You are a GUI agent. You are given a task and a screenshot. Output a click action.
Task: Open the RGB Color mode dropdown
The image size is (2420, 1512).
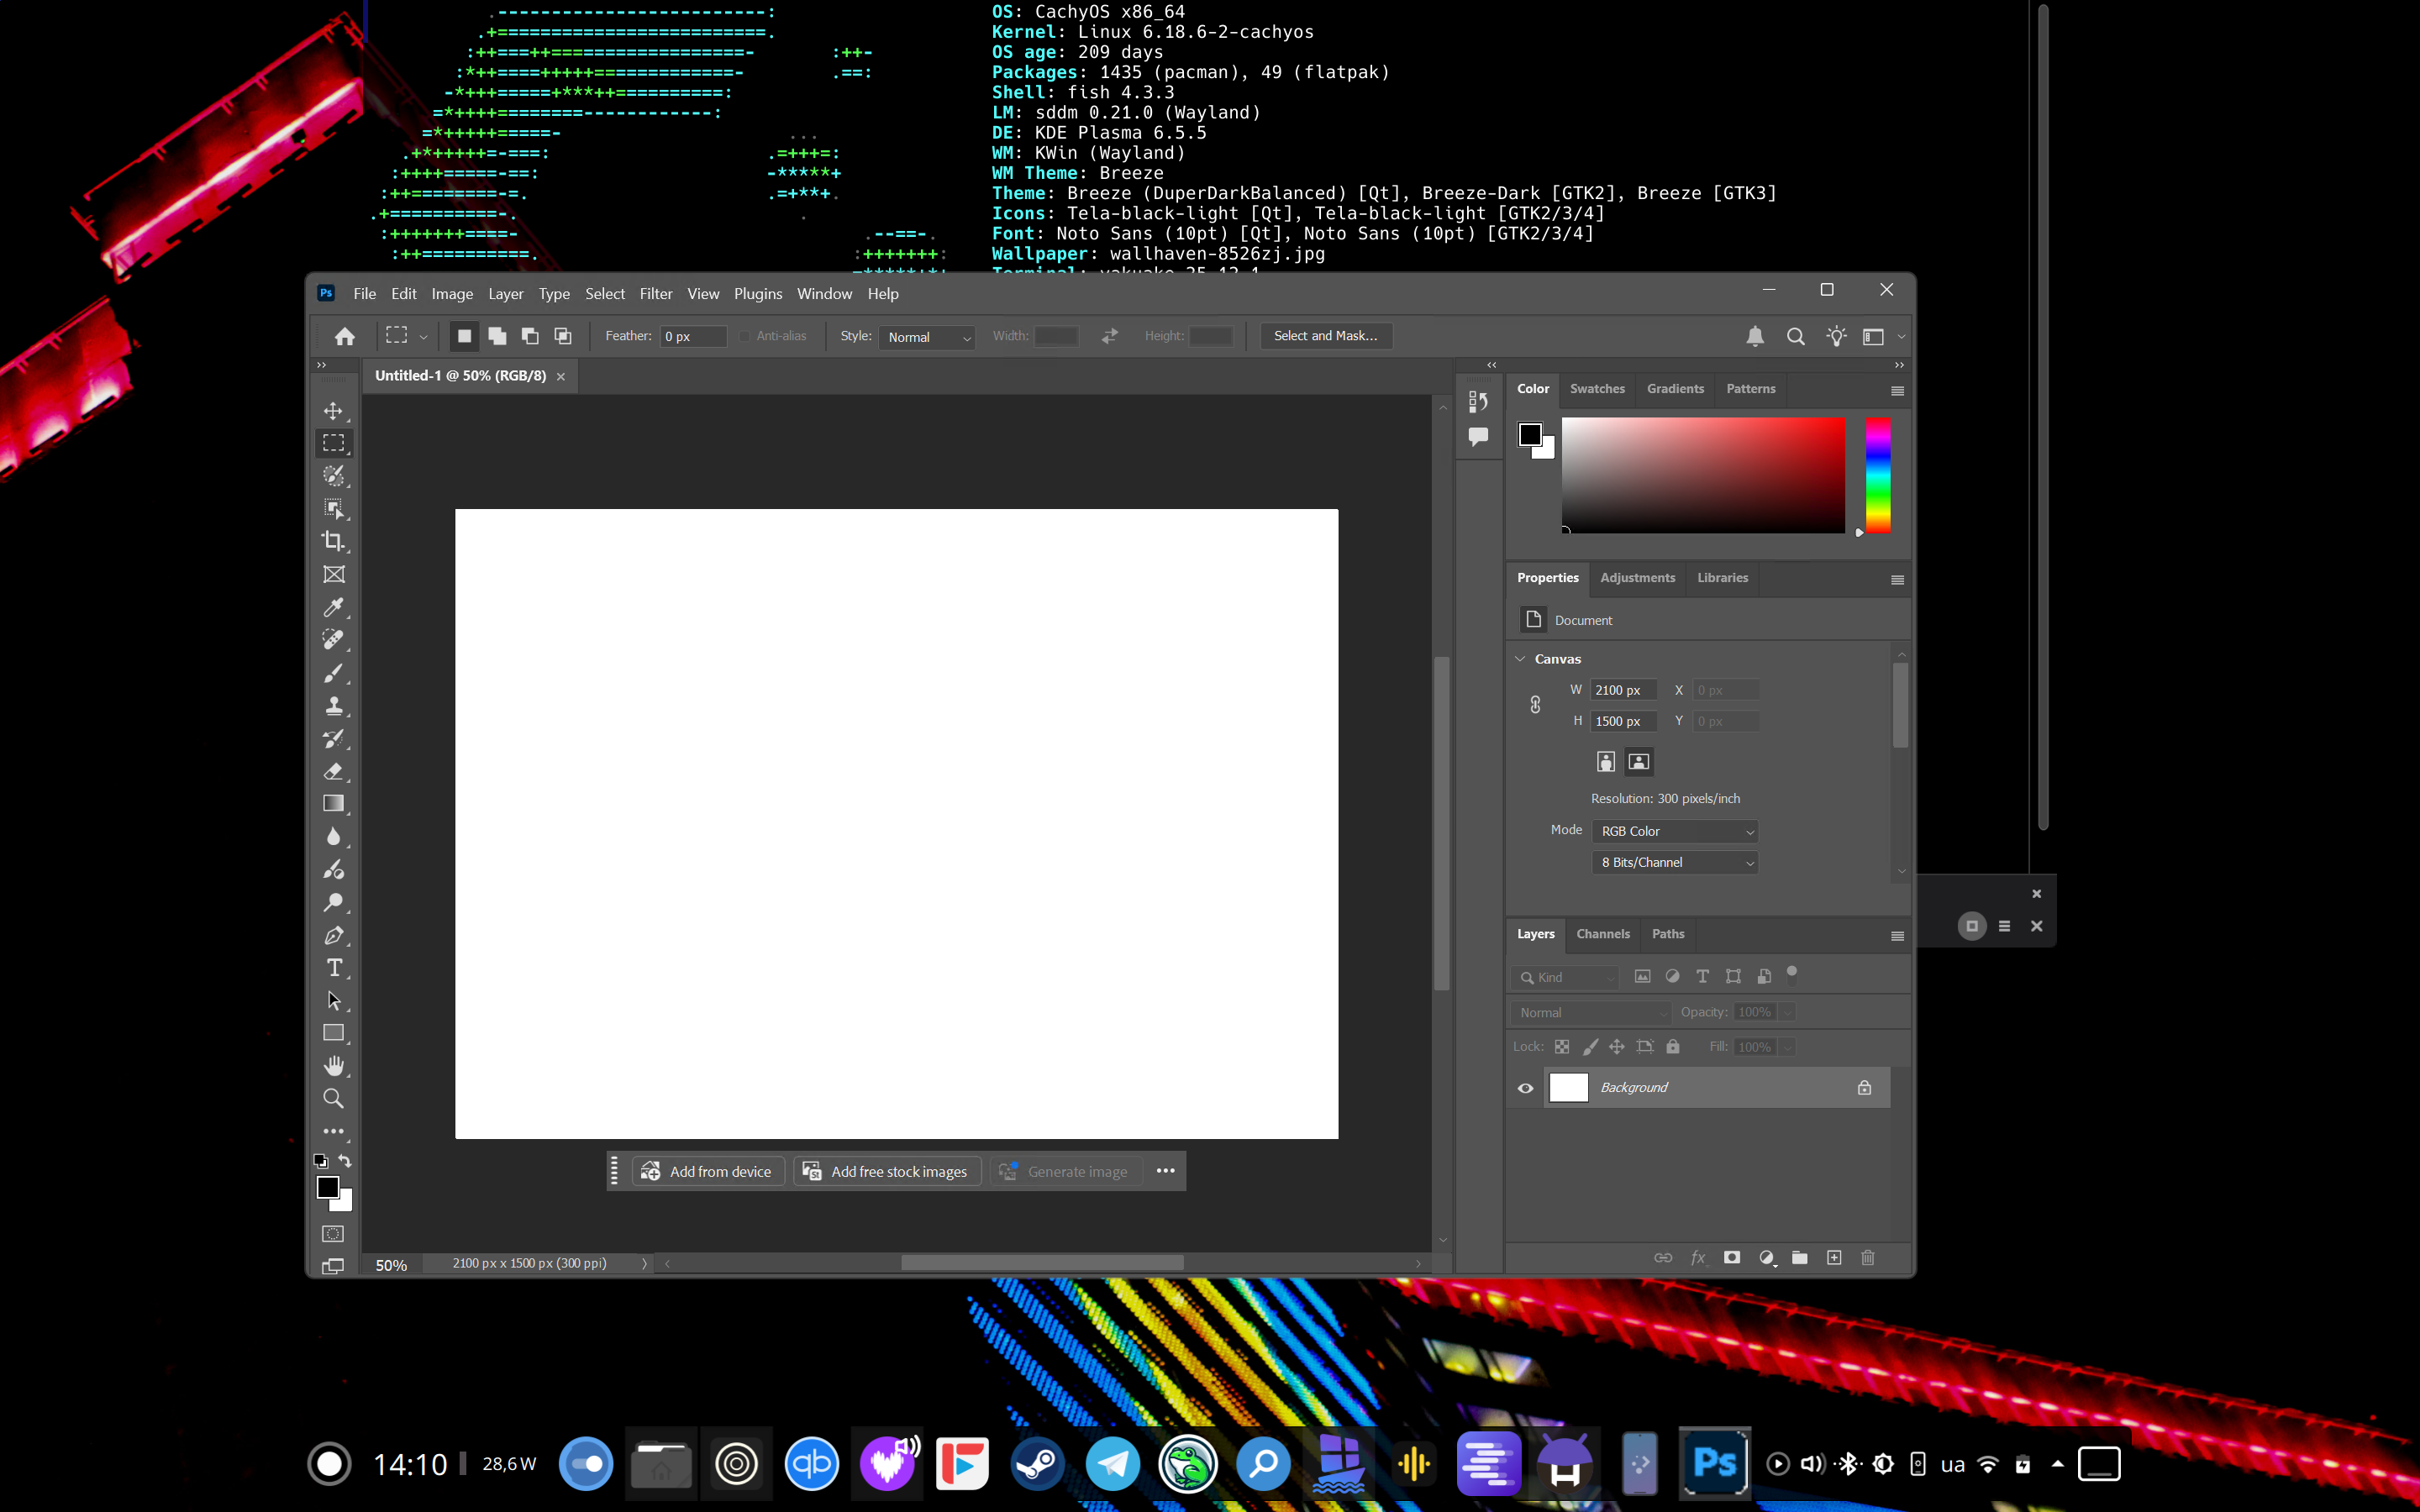tap(1674, 831)
